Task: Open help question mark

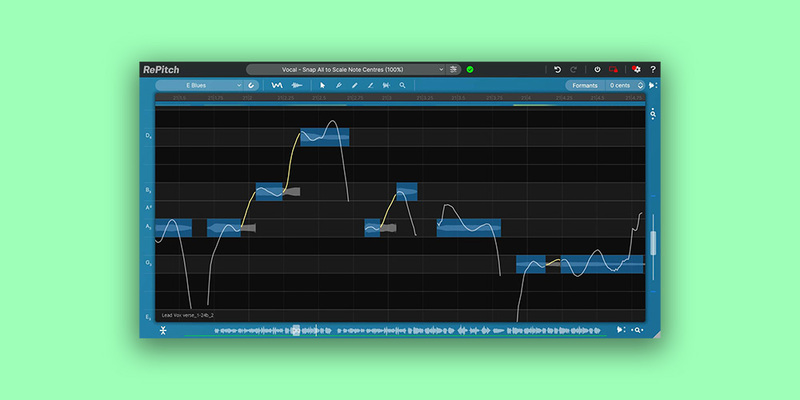Action: pyautogui.click(x=653, y=69)
